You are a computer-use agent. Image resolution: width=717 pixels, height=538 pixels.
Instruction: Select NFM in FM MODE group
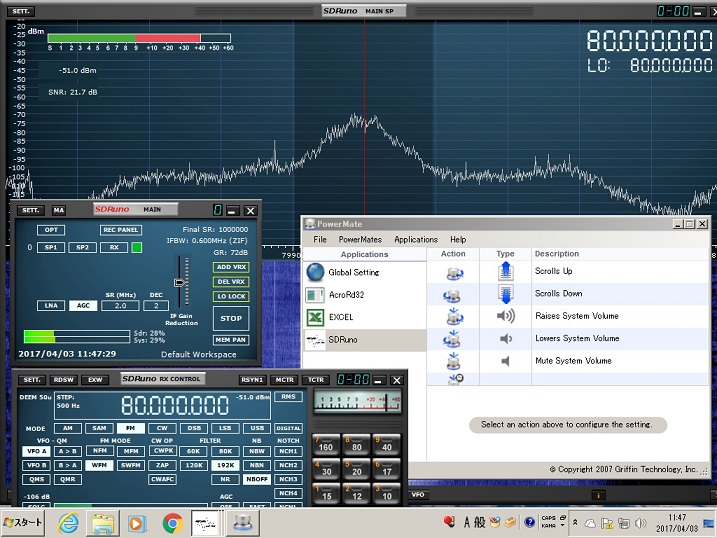pos(100,451)
